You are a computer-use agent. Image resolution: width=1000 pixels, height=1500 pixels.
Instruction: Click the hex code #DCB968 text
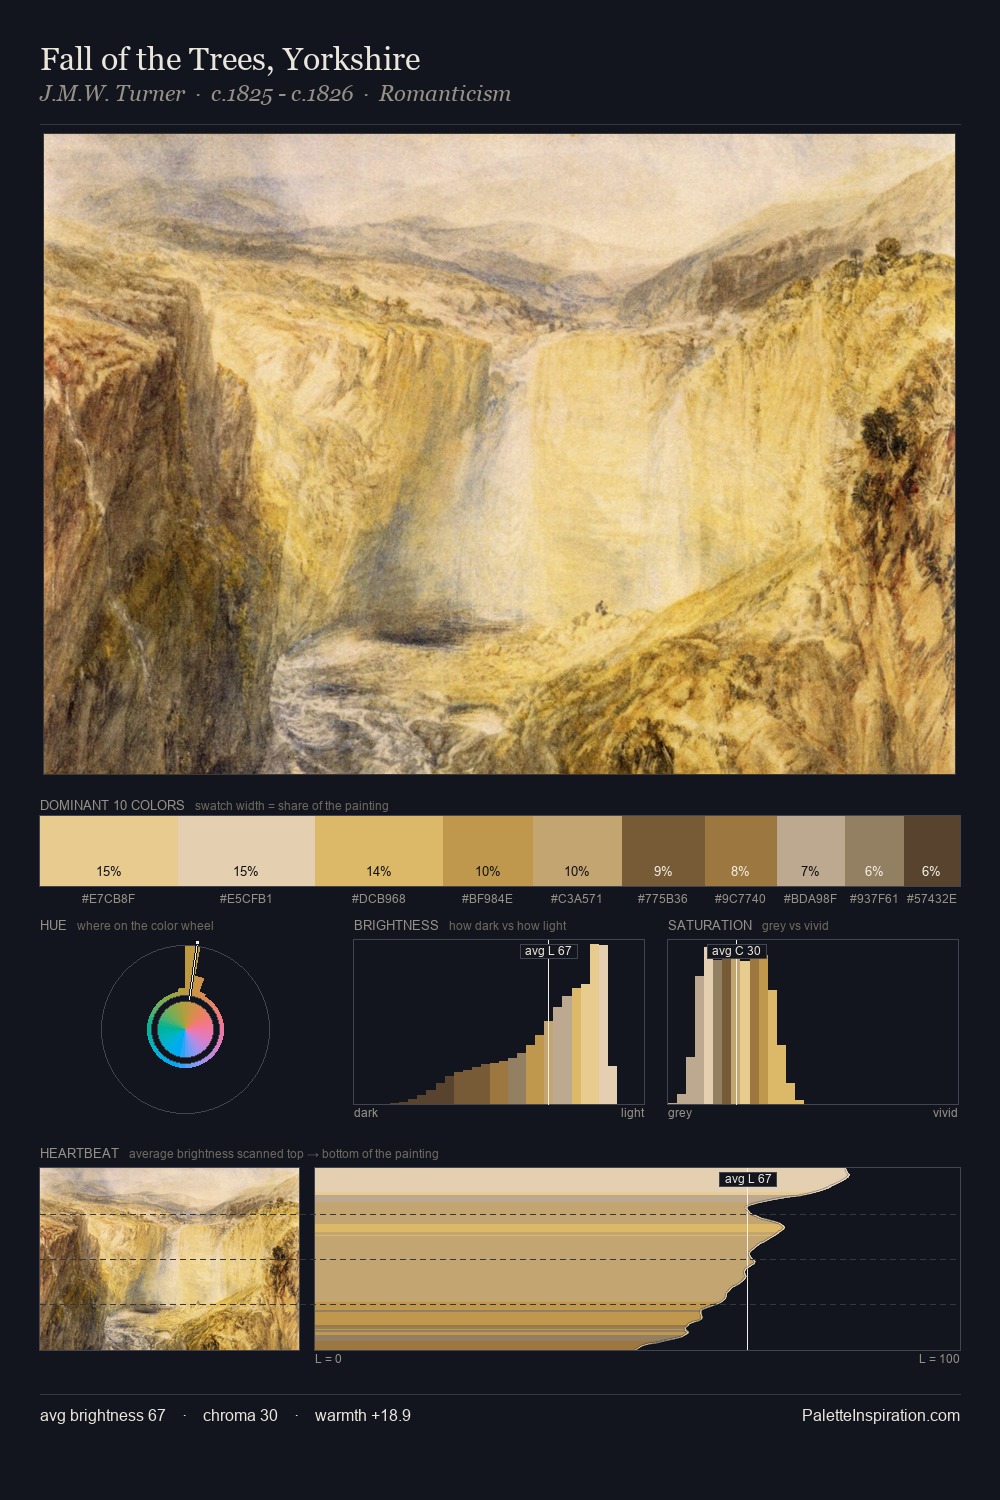tap(379, 899)
